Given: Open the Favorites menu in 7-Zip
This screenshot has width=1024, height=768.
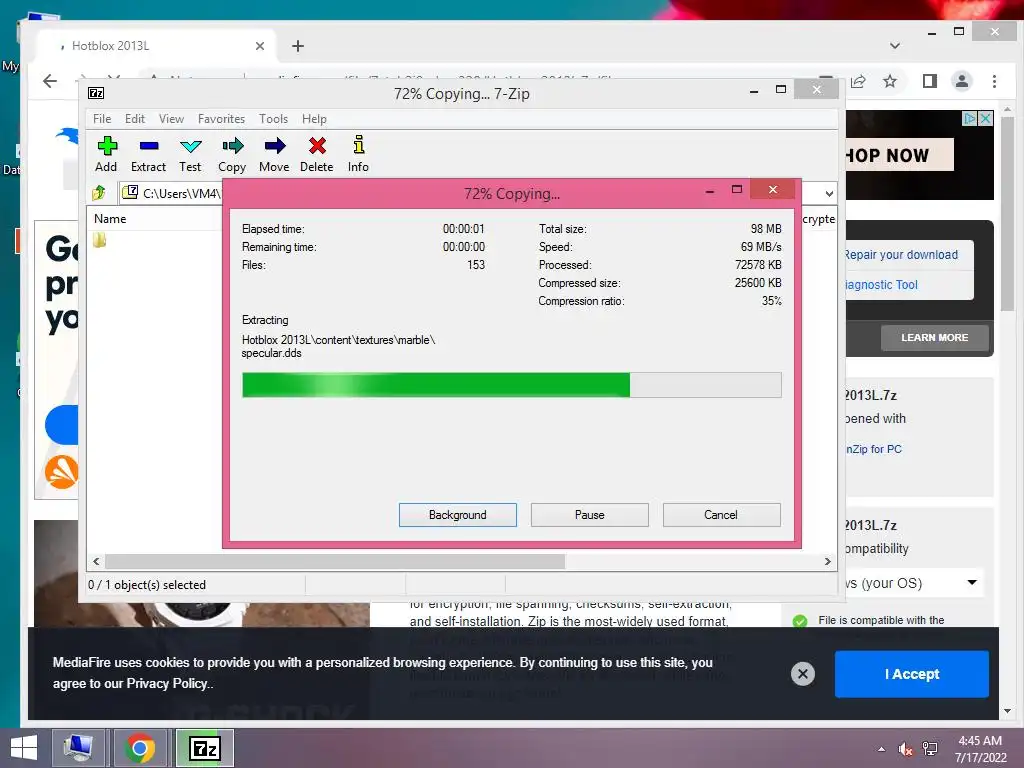Looking at the screenshot, I should pos(221,119).
